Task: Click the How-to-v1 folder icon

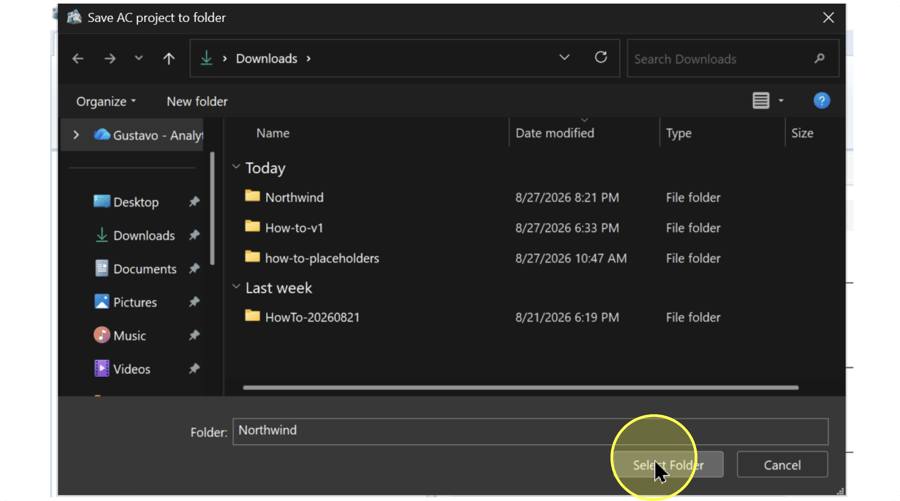Action: [x=252, y=226]
